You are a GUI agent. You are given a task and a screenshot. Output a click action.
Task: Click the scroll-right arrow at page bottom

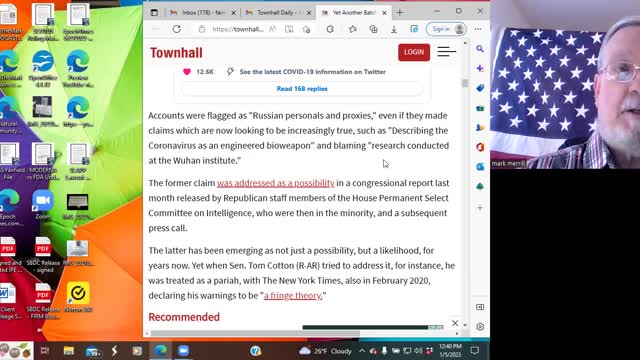pos(457,333)
